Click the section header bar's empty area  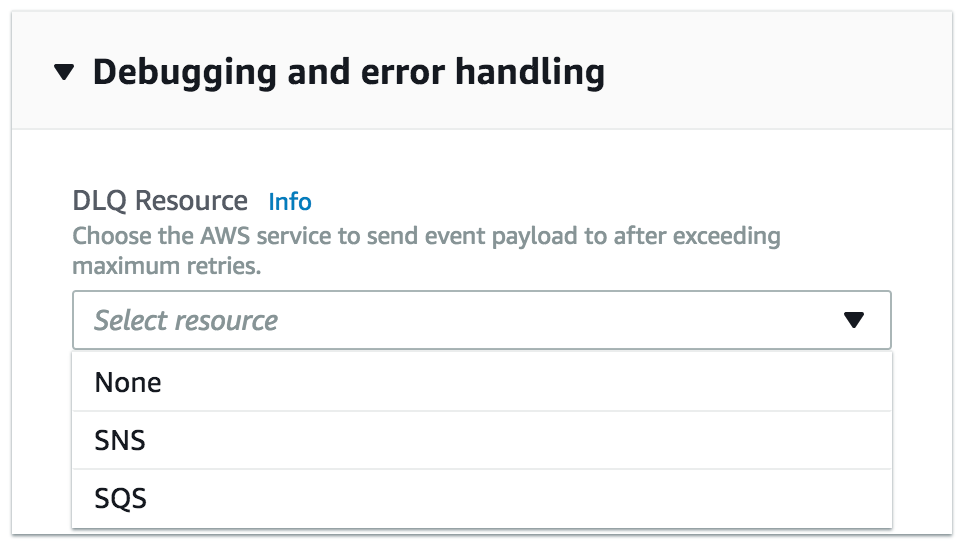(x=780, y=73)
